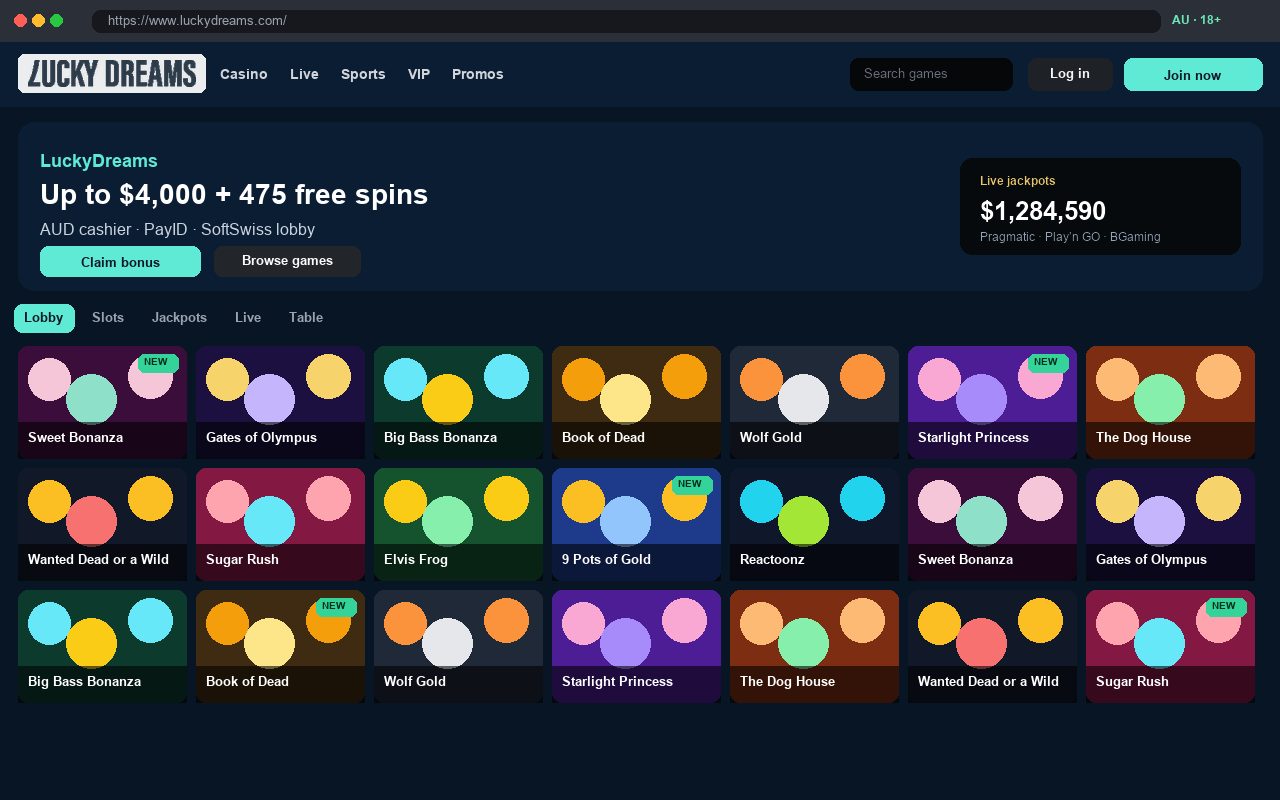Image resolution: width=1280 pixels, height=800 pixels.
Task: Click the Browse games button
Action: (x=287, y=261)
